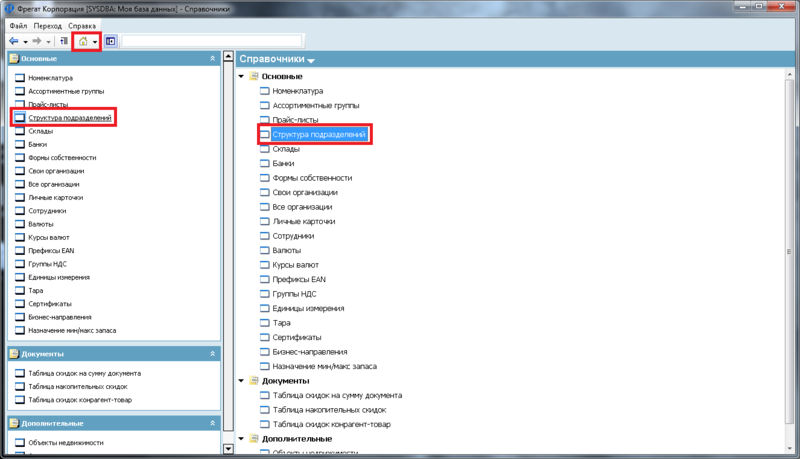Image resolution: width=800 pixels, height=459 pixels.
Task: Open Таблица накопительных скидок sidebar link
Action: click(x=78, y=387)
